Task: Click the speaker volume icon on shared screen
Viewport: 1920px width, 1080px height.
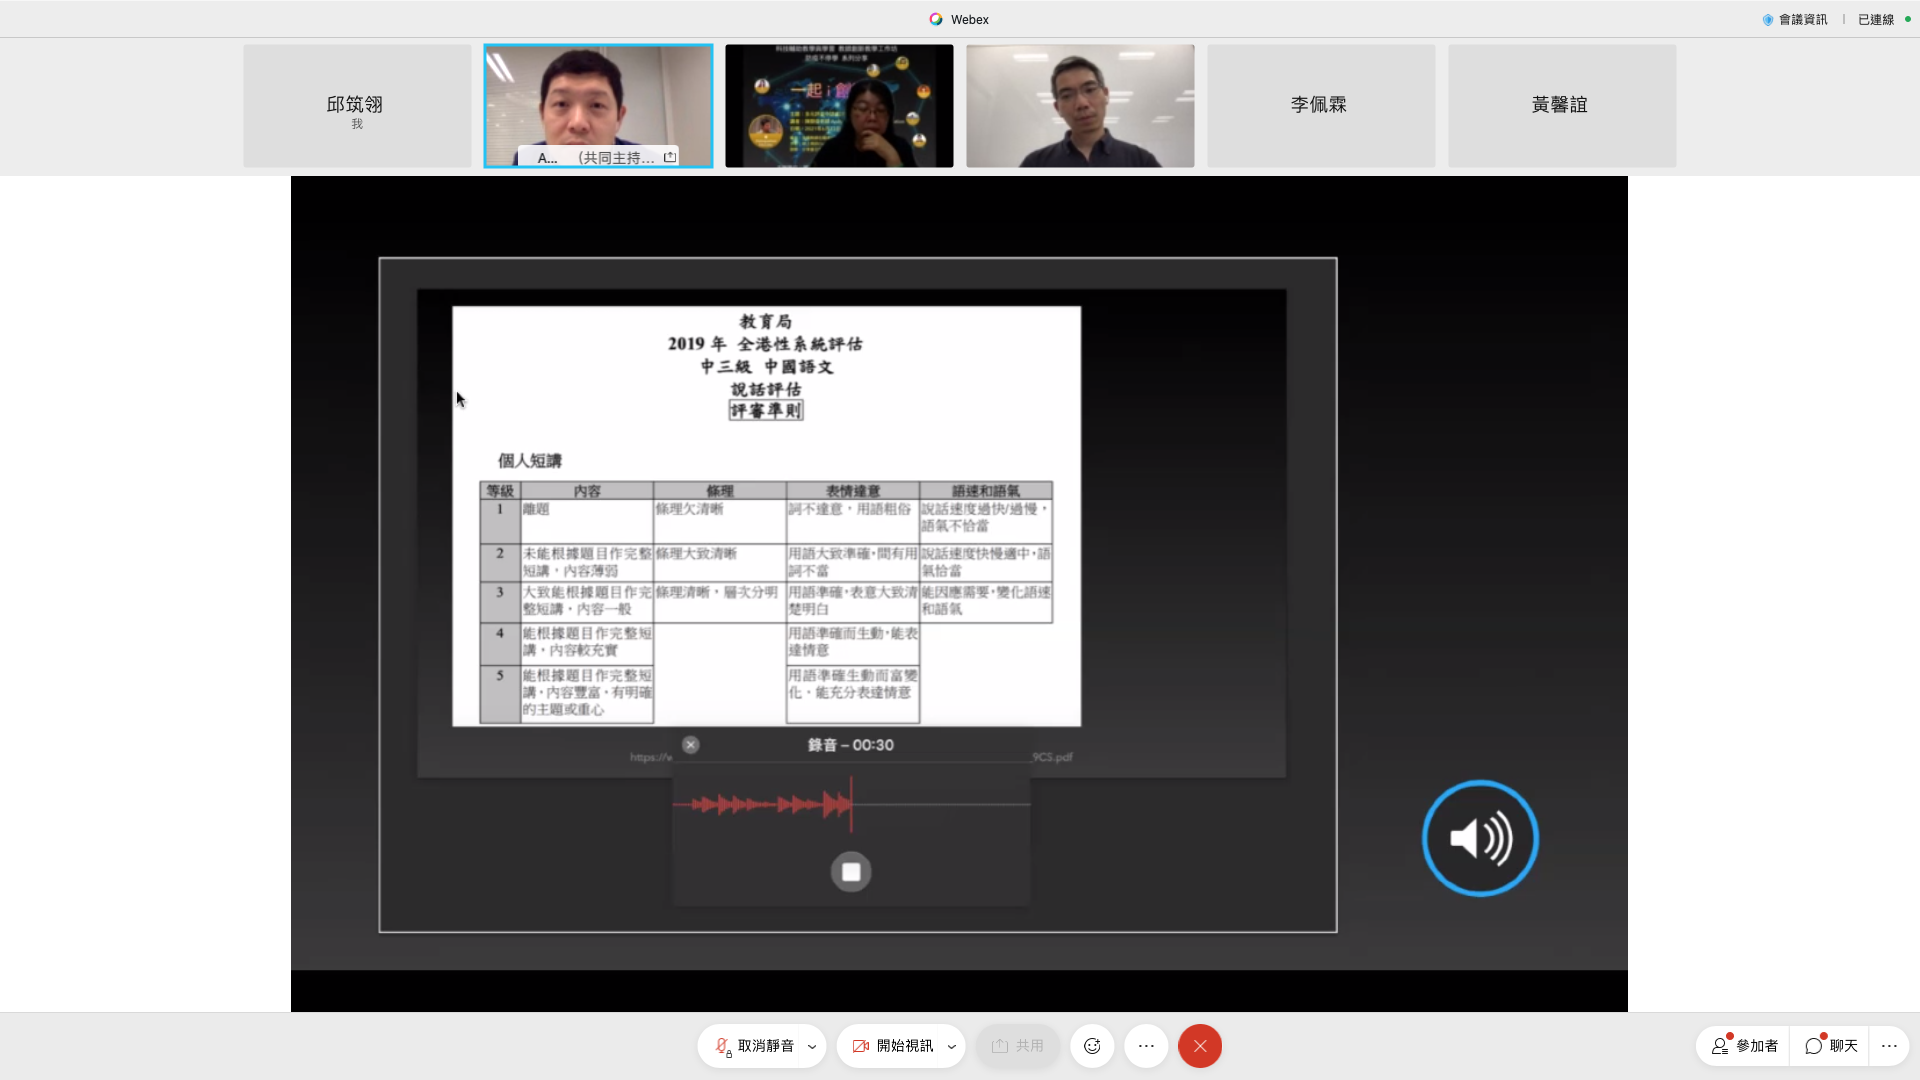Action: tap(1480, 838)
